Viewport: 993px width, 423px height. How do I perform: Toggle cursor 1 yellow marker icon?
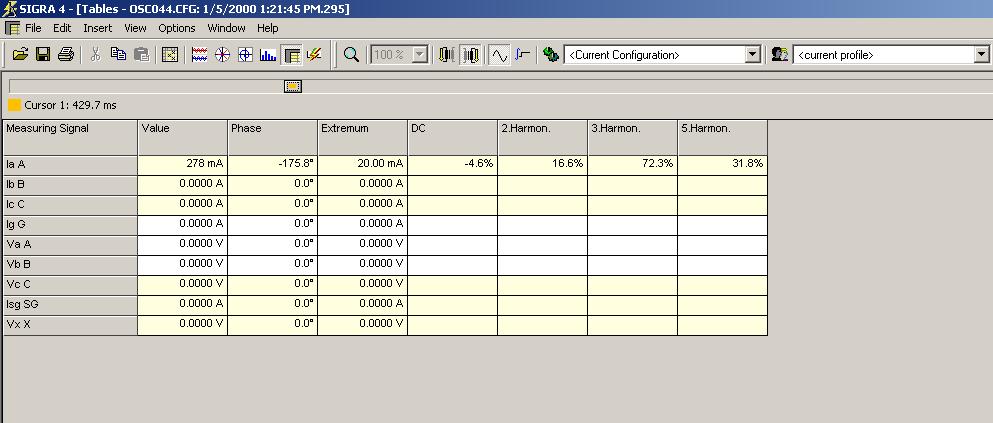tap(447, 54)
